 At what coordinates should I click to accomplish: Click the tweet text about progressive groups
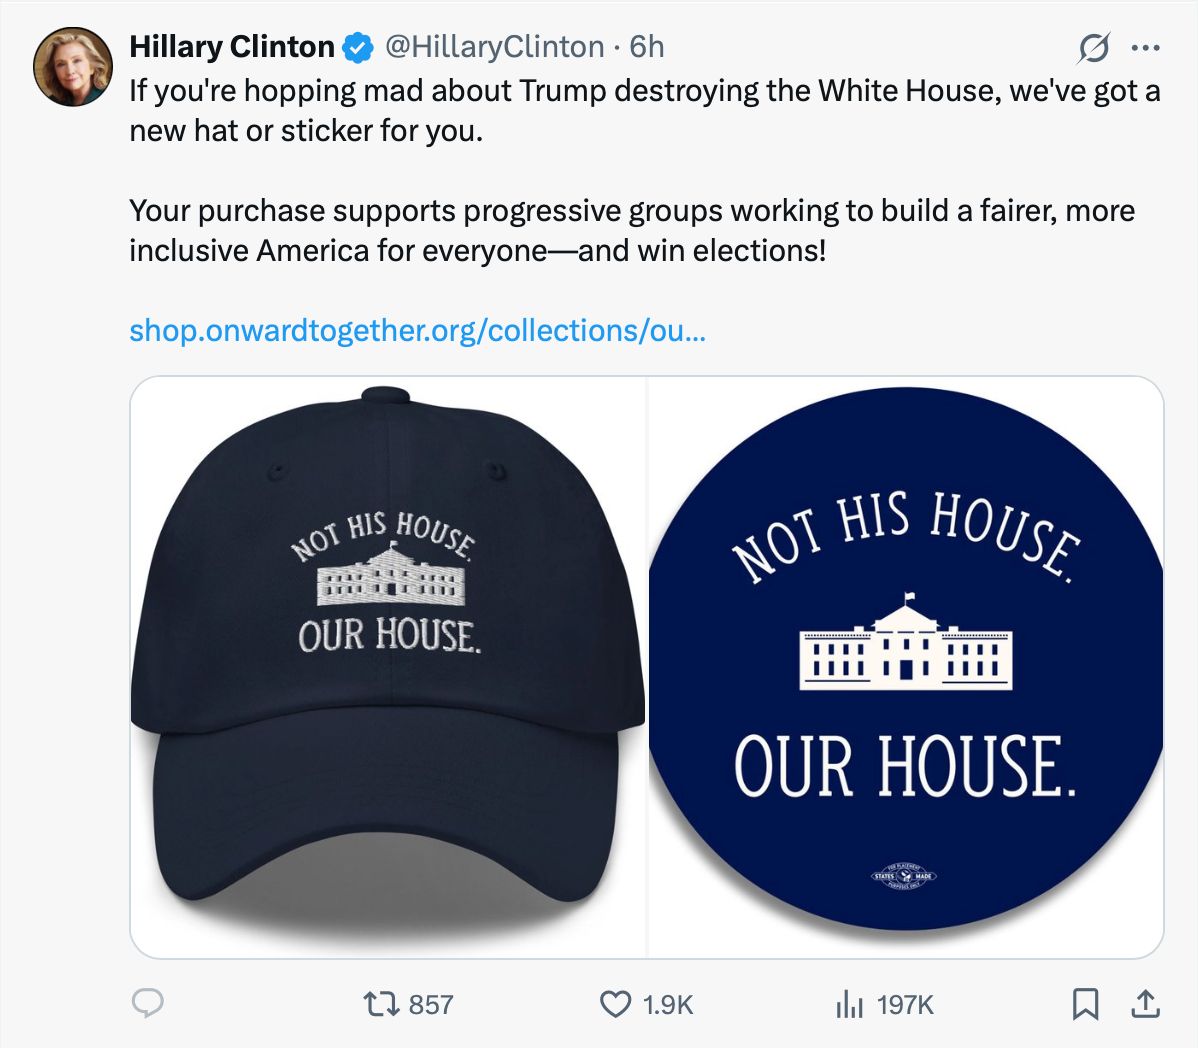[x=632, y=230]
